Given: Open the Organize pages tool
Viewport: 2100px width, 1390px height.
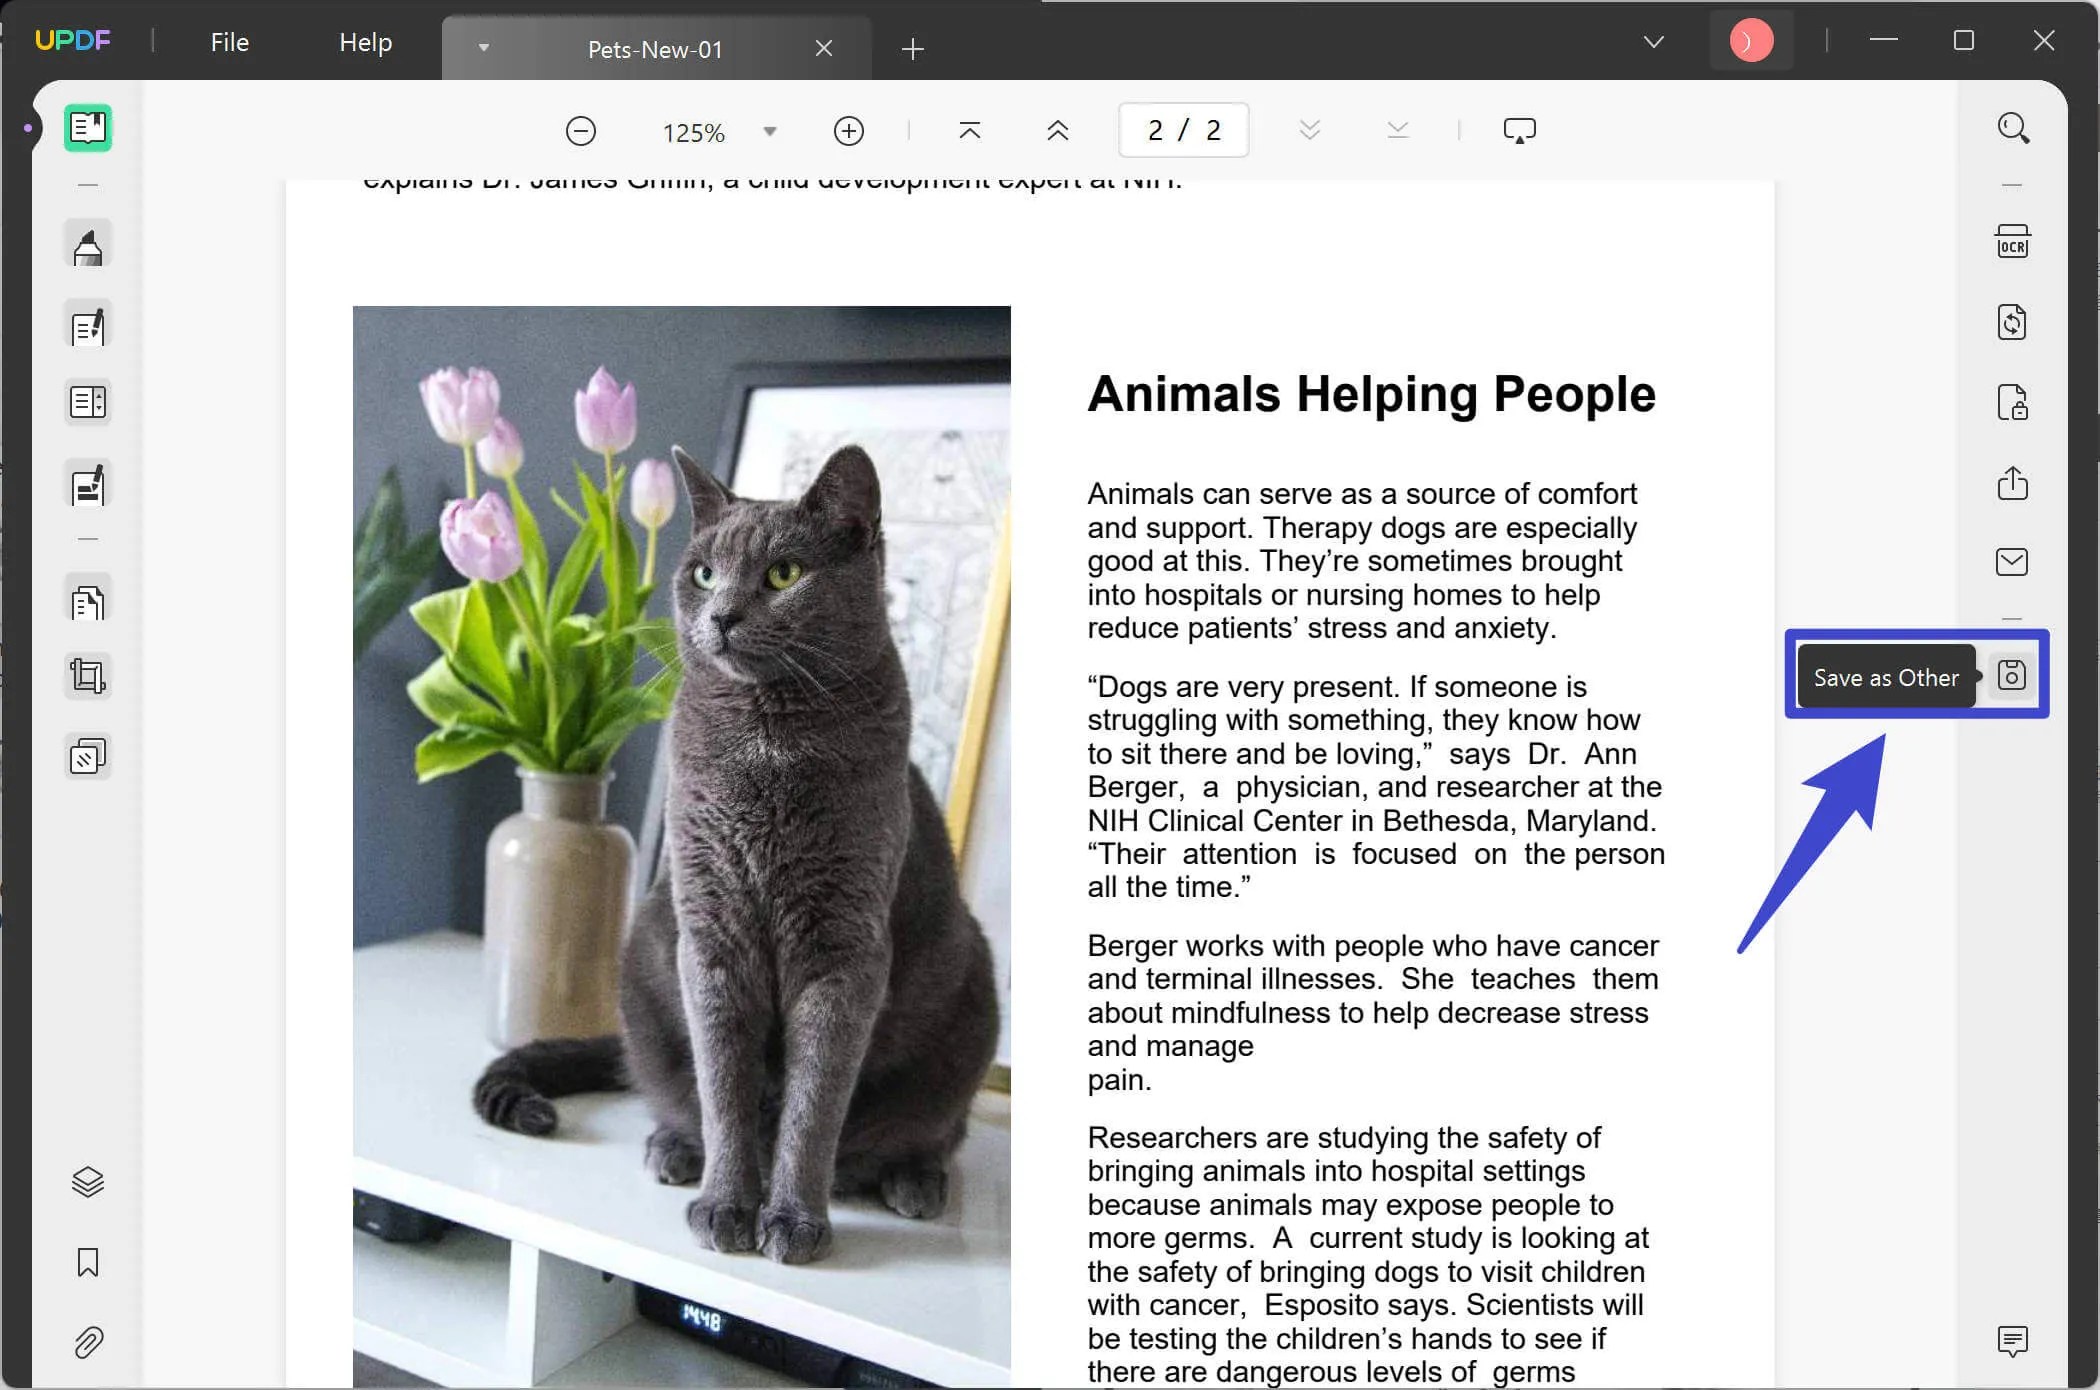Looking at the screenshot, I should [88, 602].
